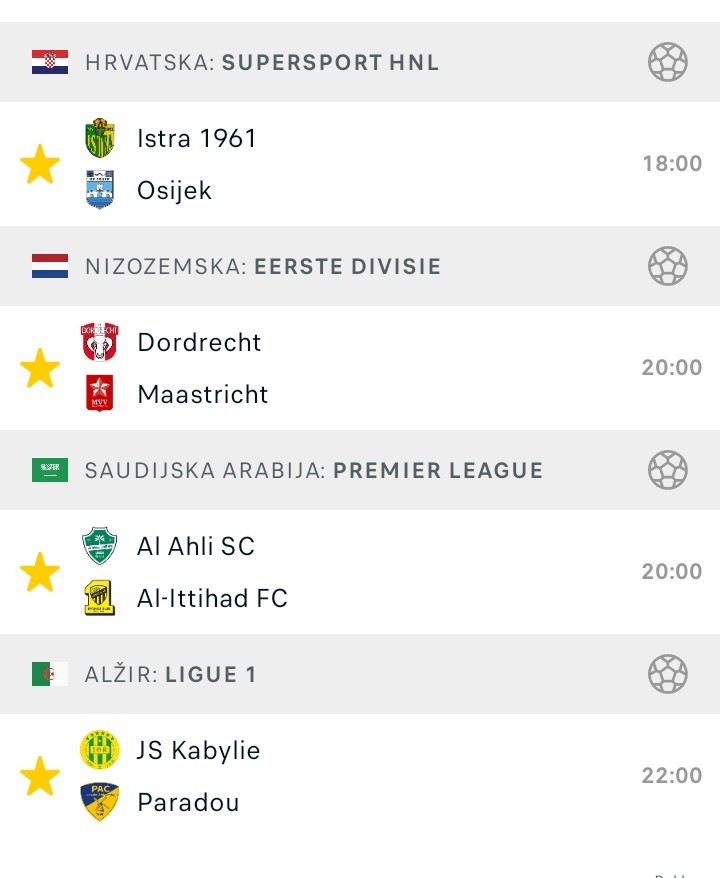The image size is (720, 878).
Task: Click the Paradou PAC club logo
Action: [x=100, y=802]
